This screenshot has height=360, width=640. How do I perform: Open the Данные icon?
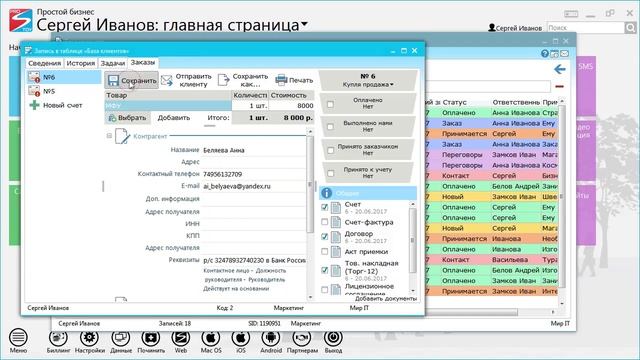click(x=121, y=338)
